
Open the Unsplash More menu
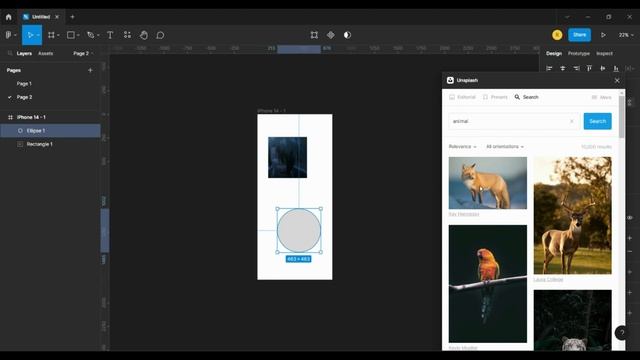pos(602,97)
